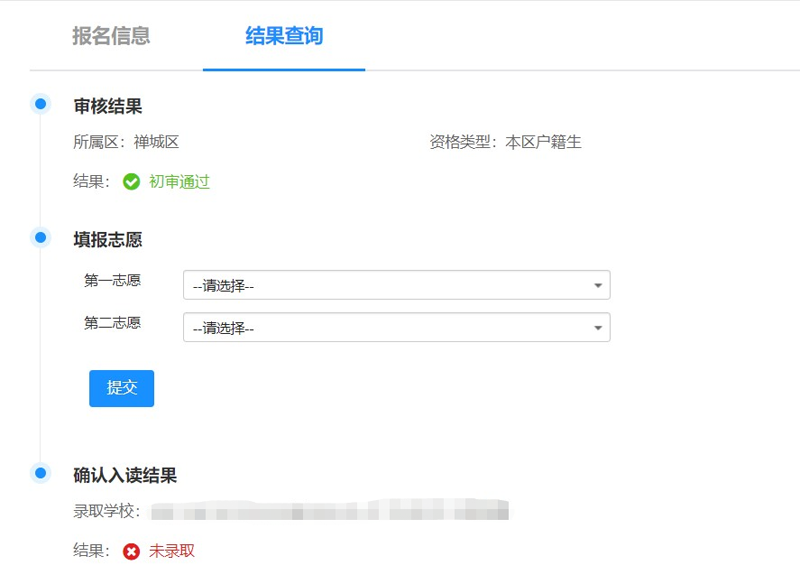Viewport: 800px width, 584px height.
Task: Expand the 第一志愿 dropdown arrow
Action: pos(598,286)
